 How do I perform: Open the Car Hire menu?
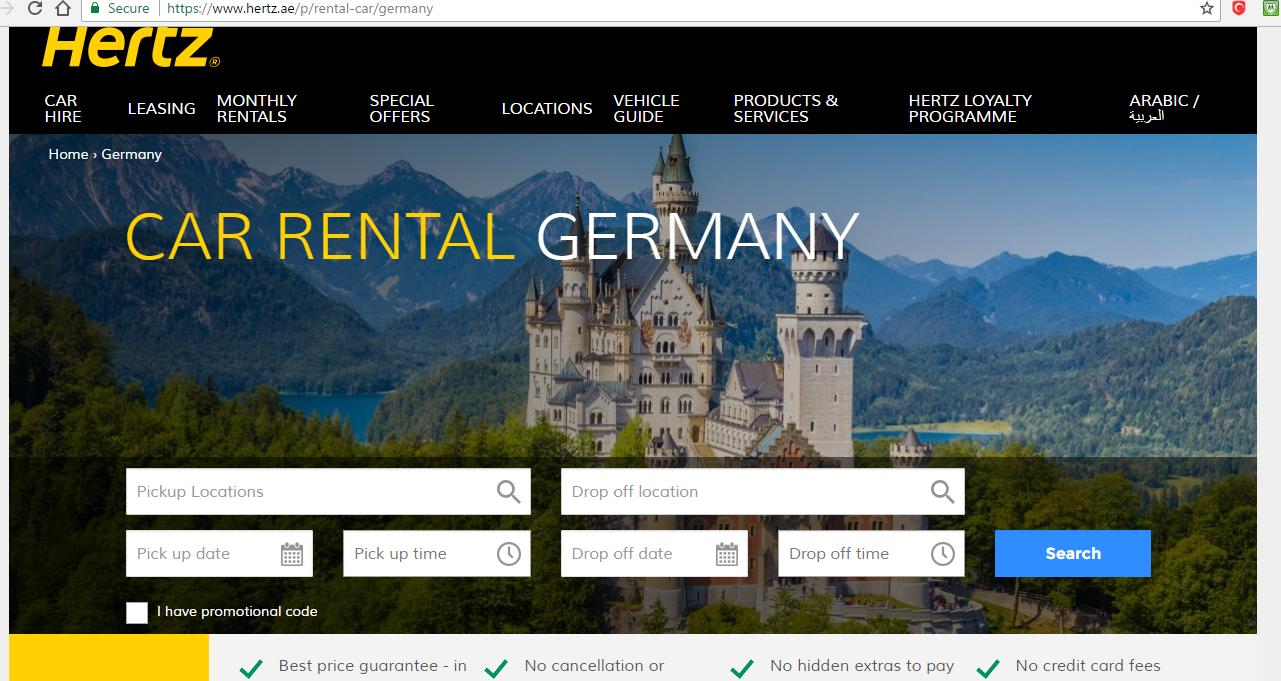click(x=62, y=108)
